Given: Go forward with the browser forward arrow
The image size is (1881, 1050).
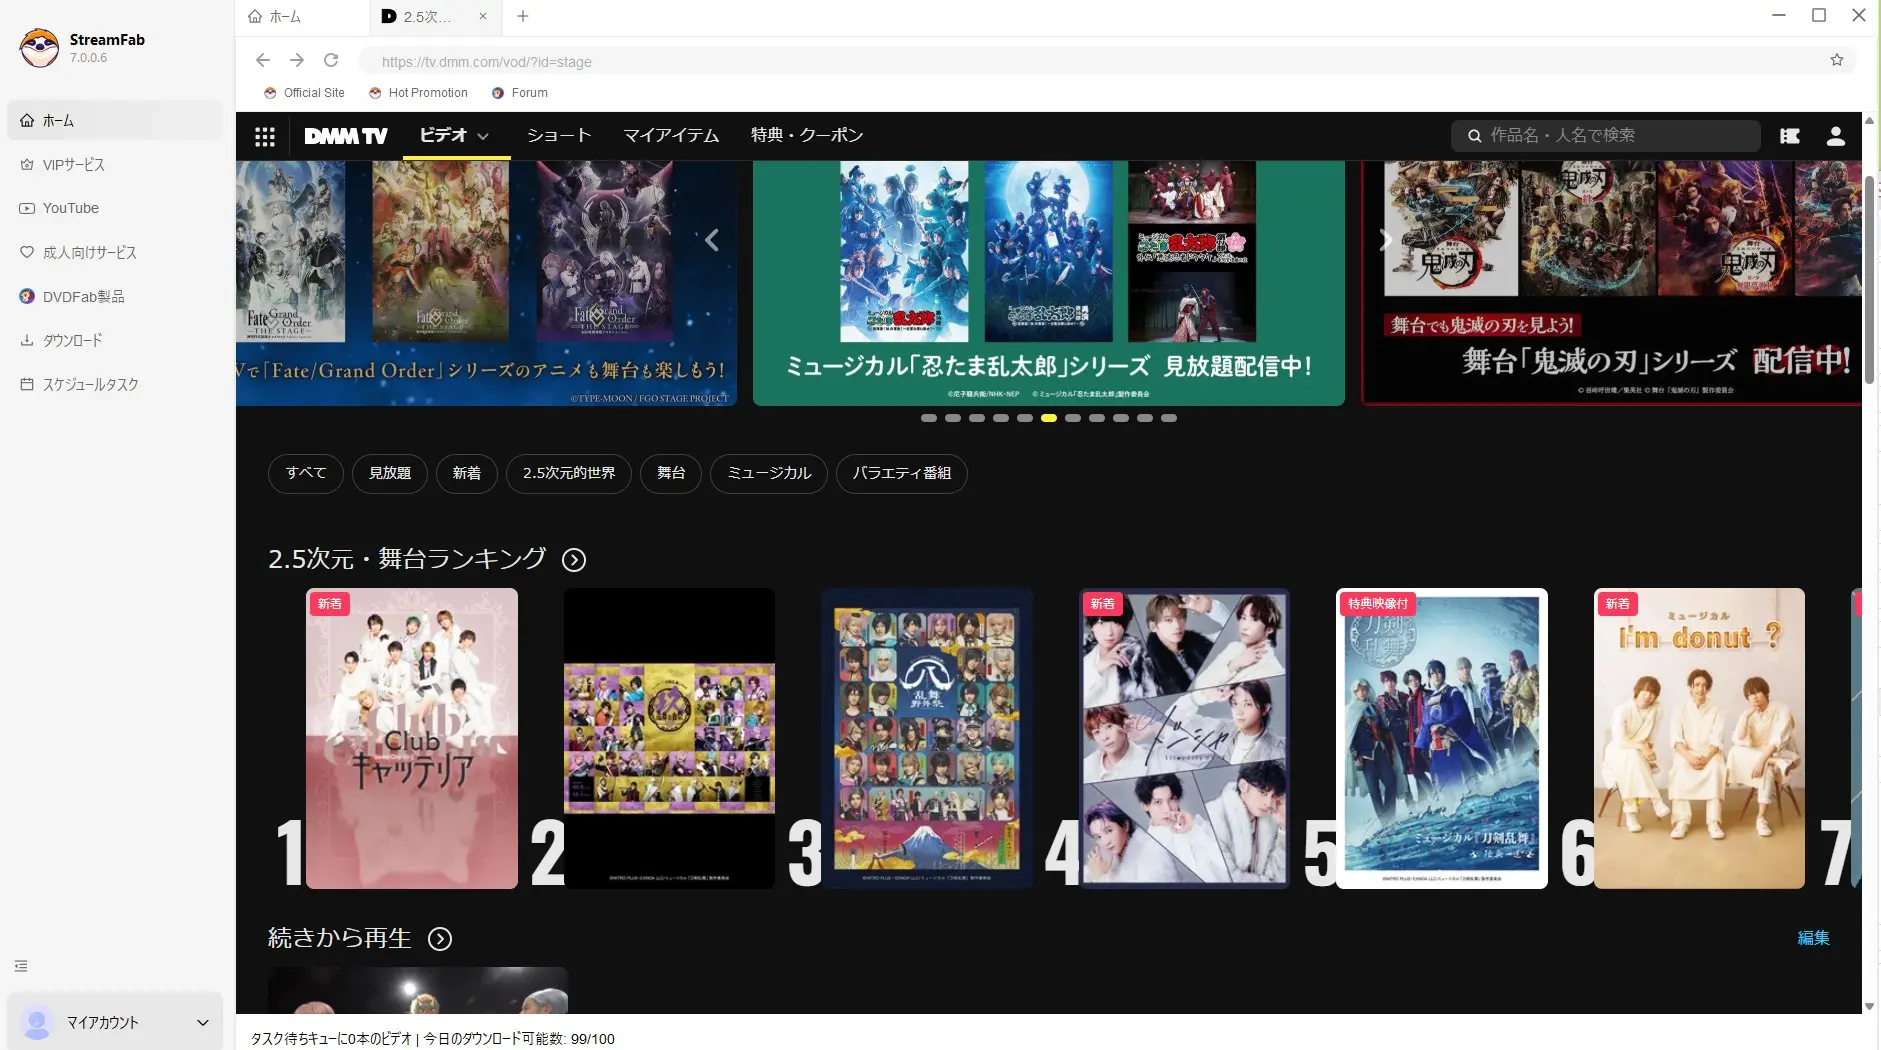Looking at the screenshot, I should [x=297, y=60].
